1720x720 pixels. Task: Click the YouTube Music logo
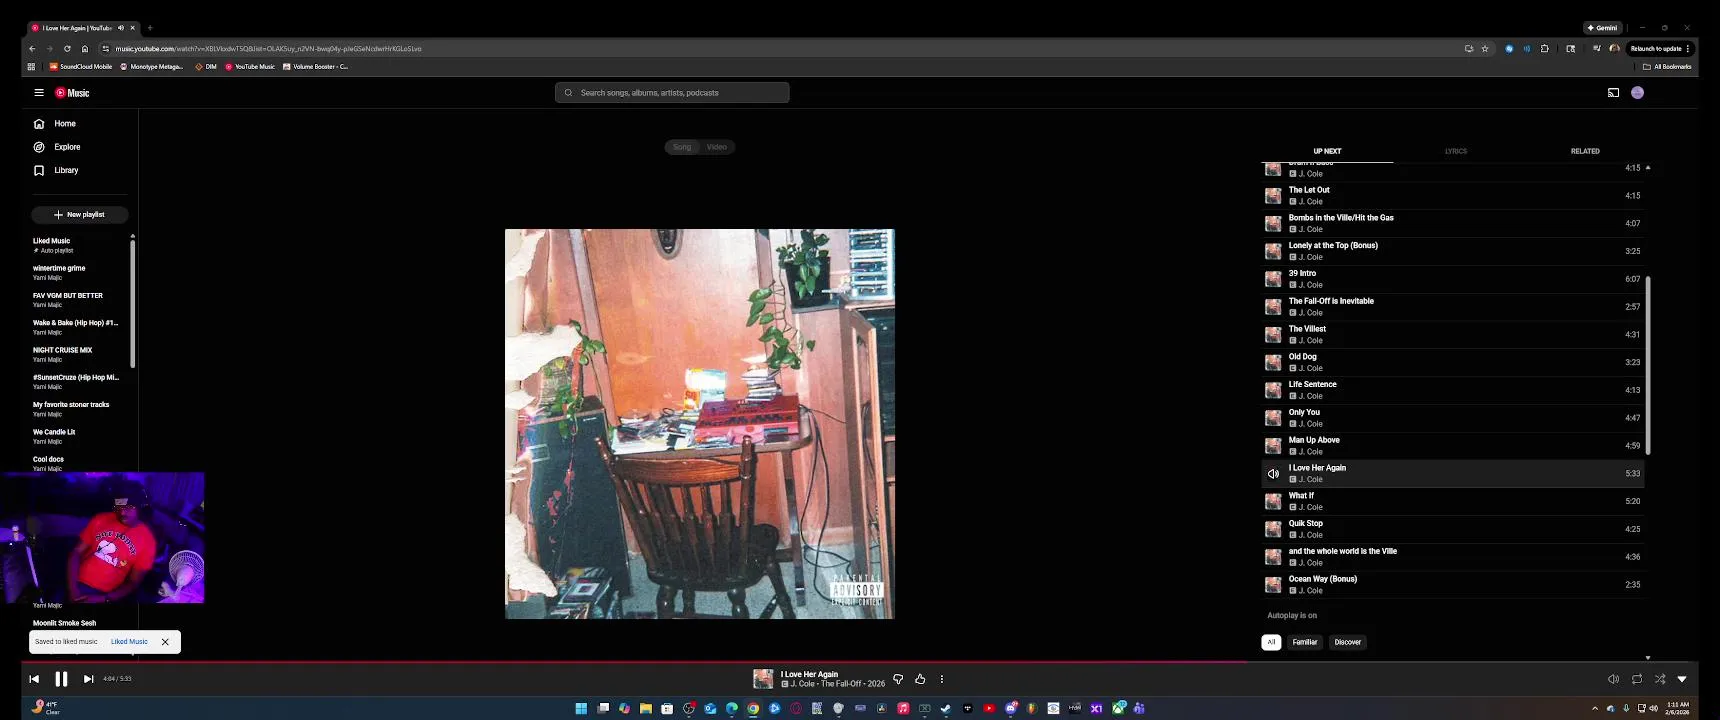click(x=72, y=93)
